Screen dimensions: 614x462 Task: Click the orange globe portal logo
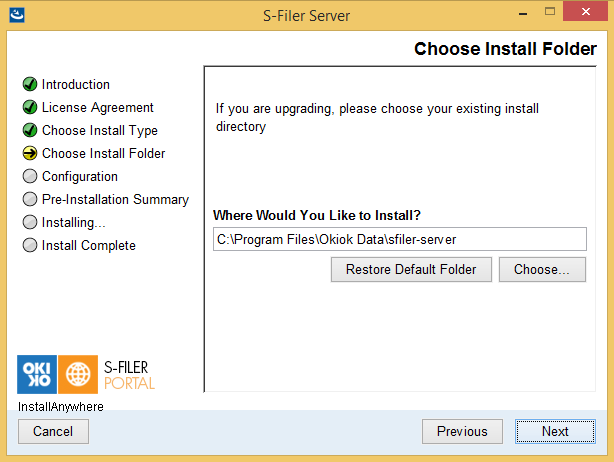(x=78, y=374)
